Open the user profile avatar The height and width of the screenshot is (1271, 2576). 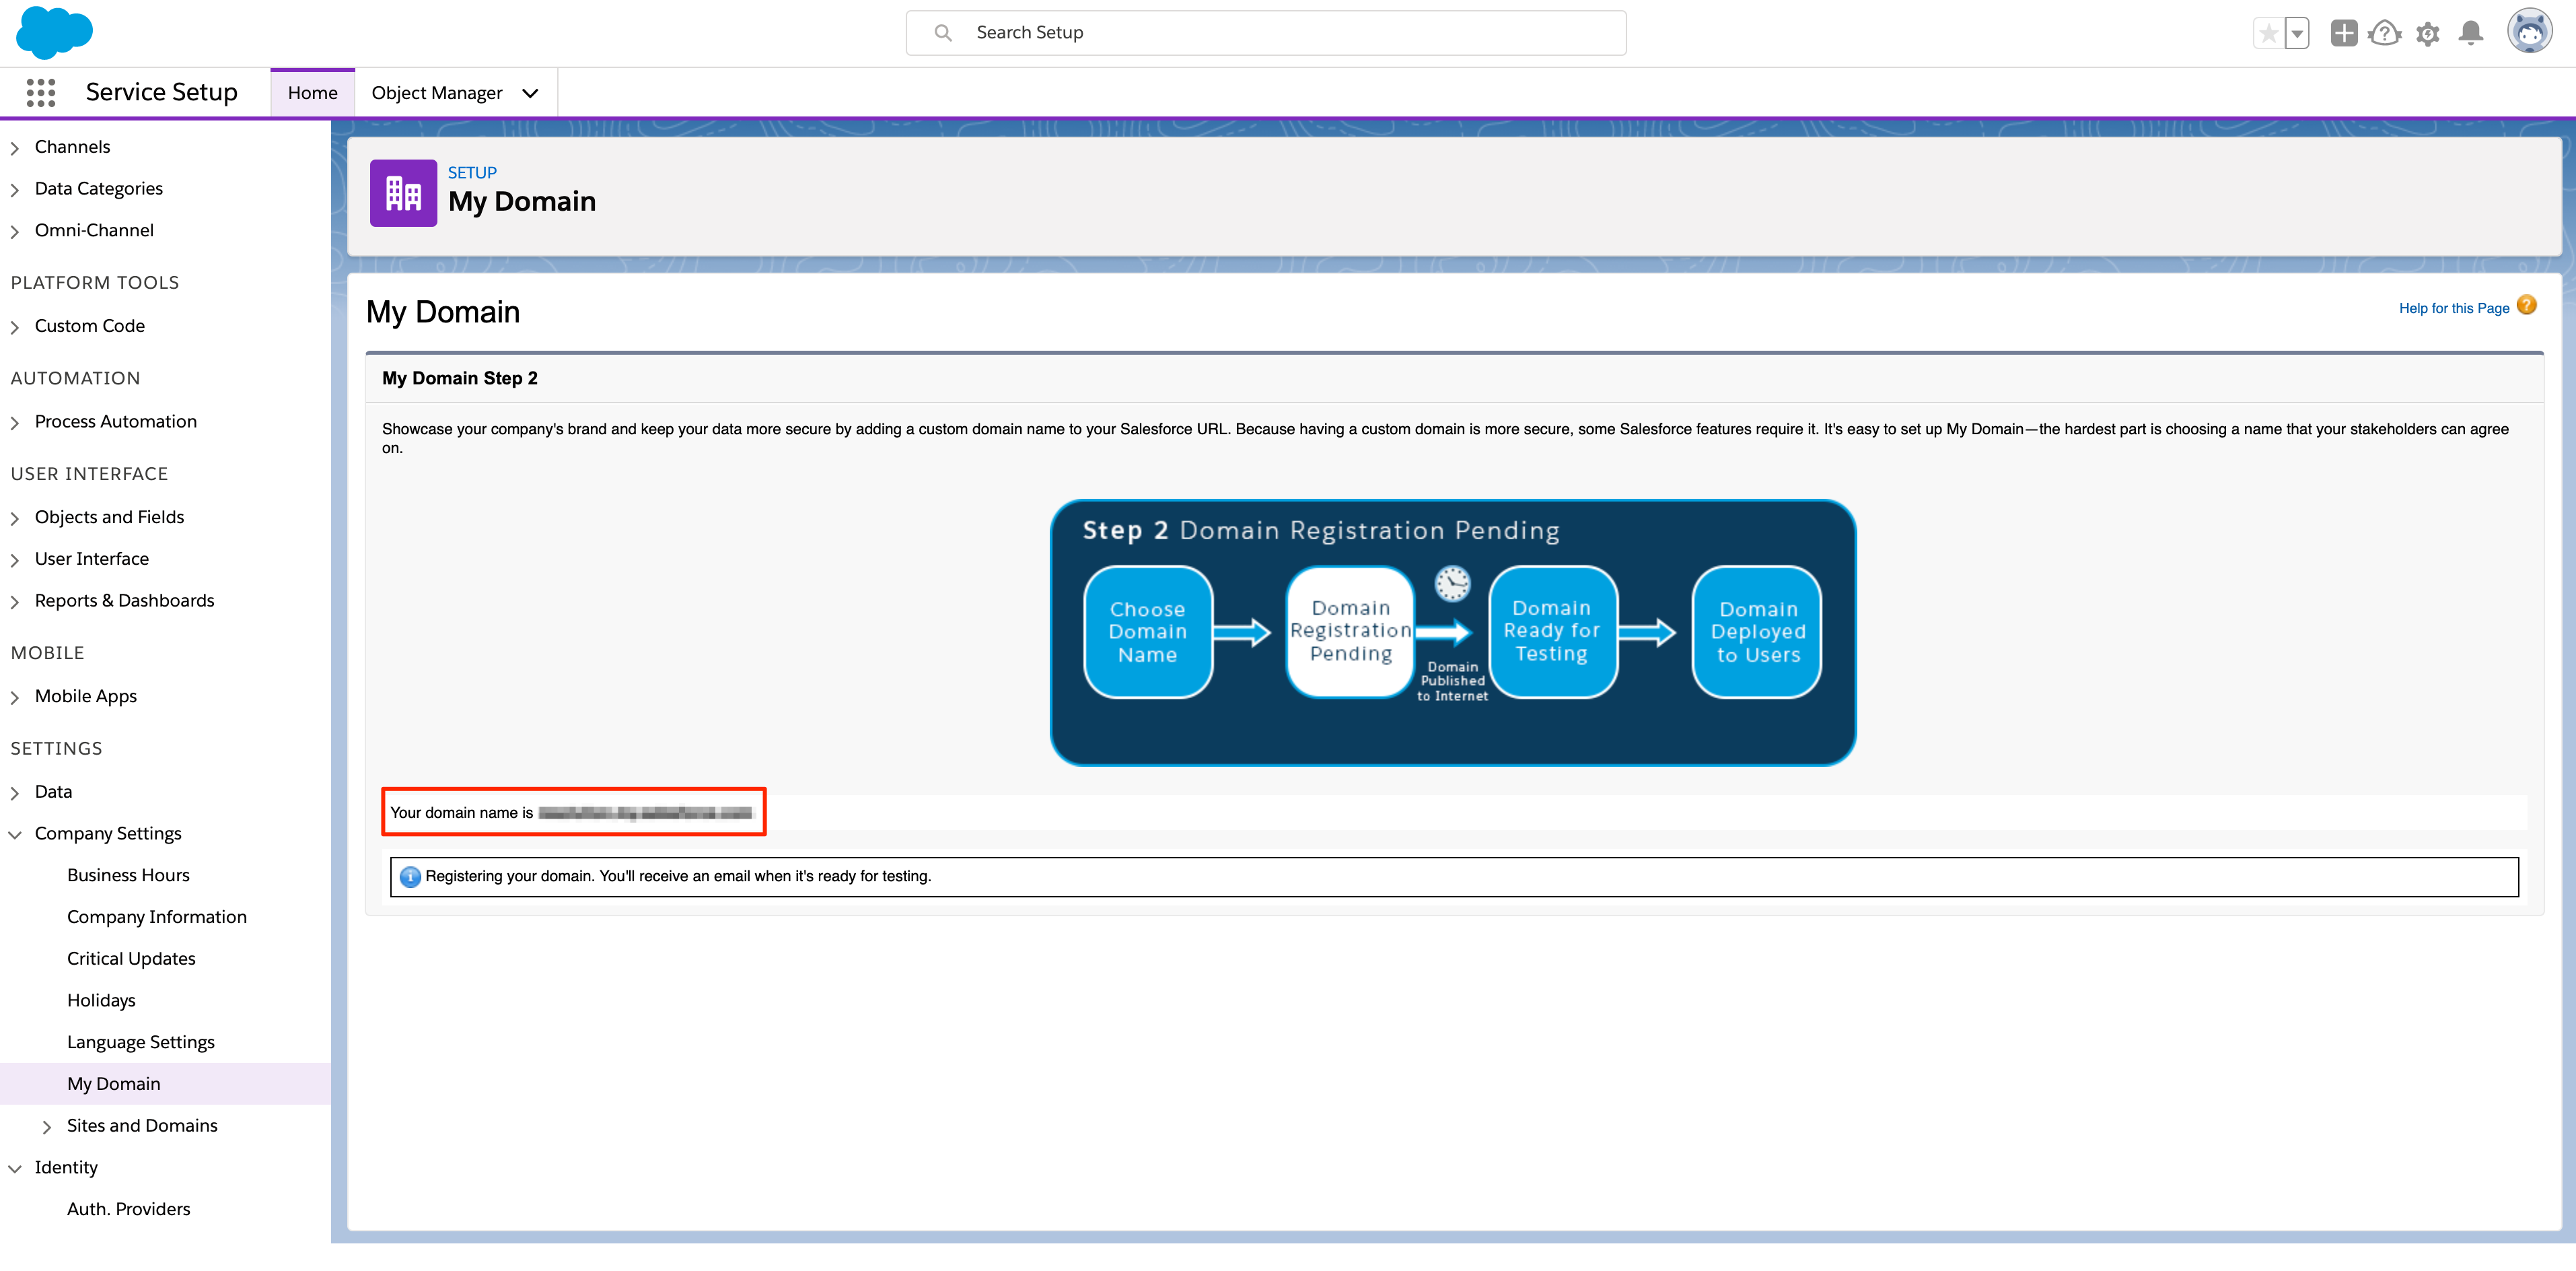point(2530,31)
